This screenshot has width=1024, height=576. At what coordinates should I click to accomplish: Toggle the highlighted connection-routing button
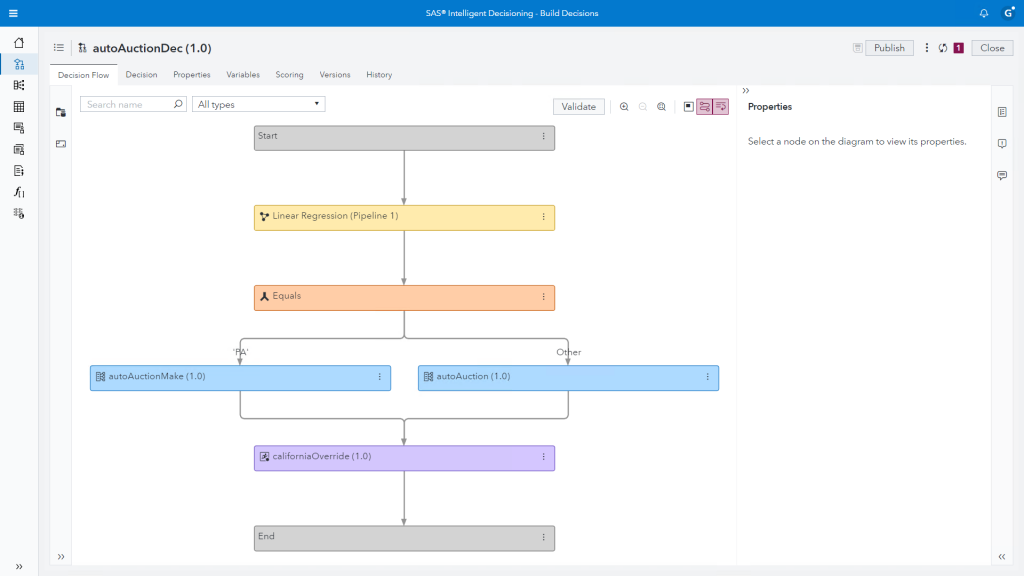point(706,106)
